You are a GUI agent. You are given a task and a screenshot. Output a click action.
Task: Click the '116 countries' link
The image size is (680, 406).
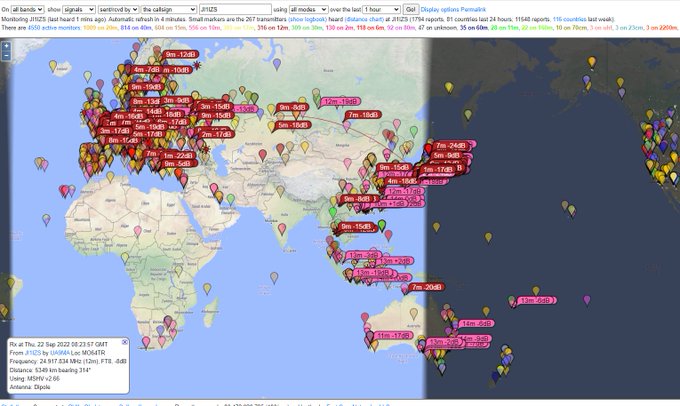[569, 19]
